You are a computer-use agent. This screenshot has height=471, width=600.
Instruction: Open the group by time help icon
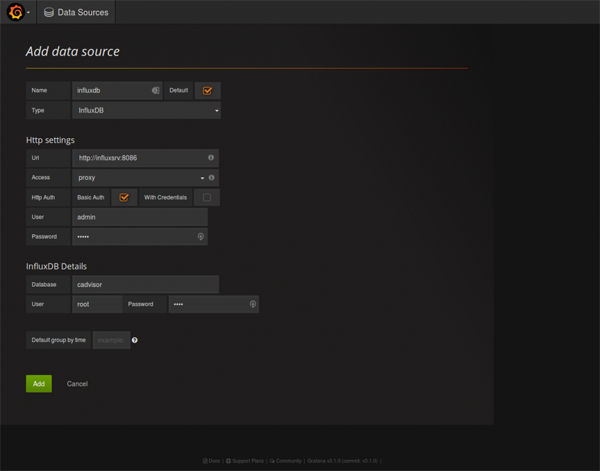pos(135,340)
